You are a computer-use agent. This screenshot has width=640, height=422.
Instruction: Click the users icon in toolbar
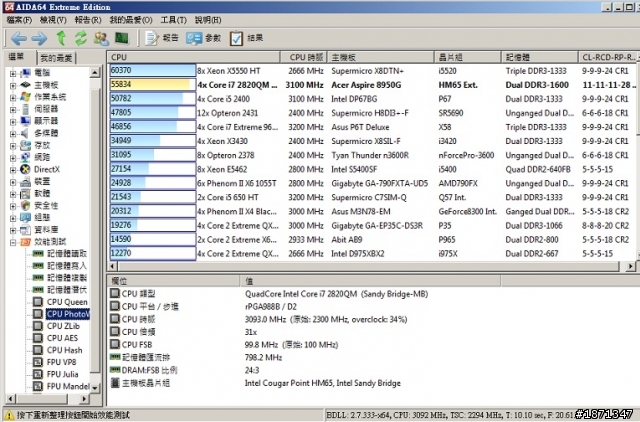pos(101,39)
